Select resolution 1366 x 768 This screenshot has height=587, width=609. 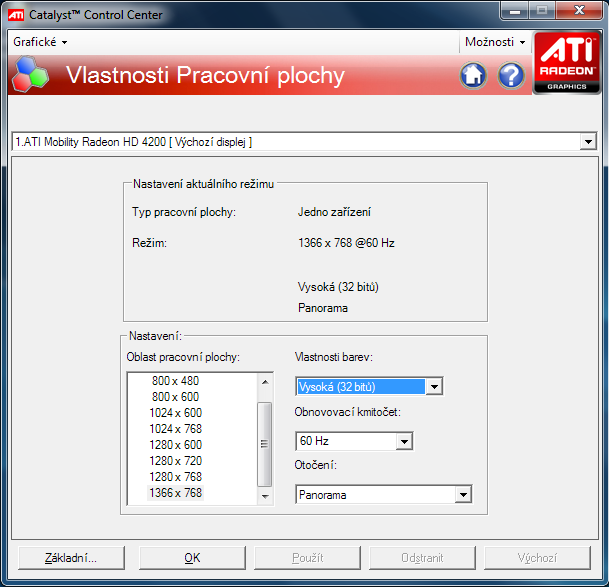tap(176, 493)
